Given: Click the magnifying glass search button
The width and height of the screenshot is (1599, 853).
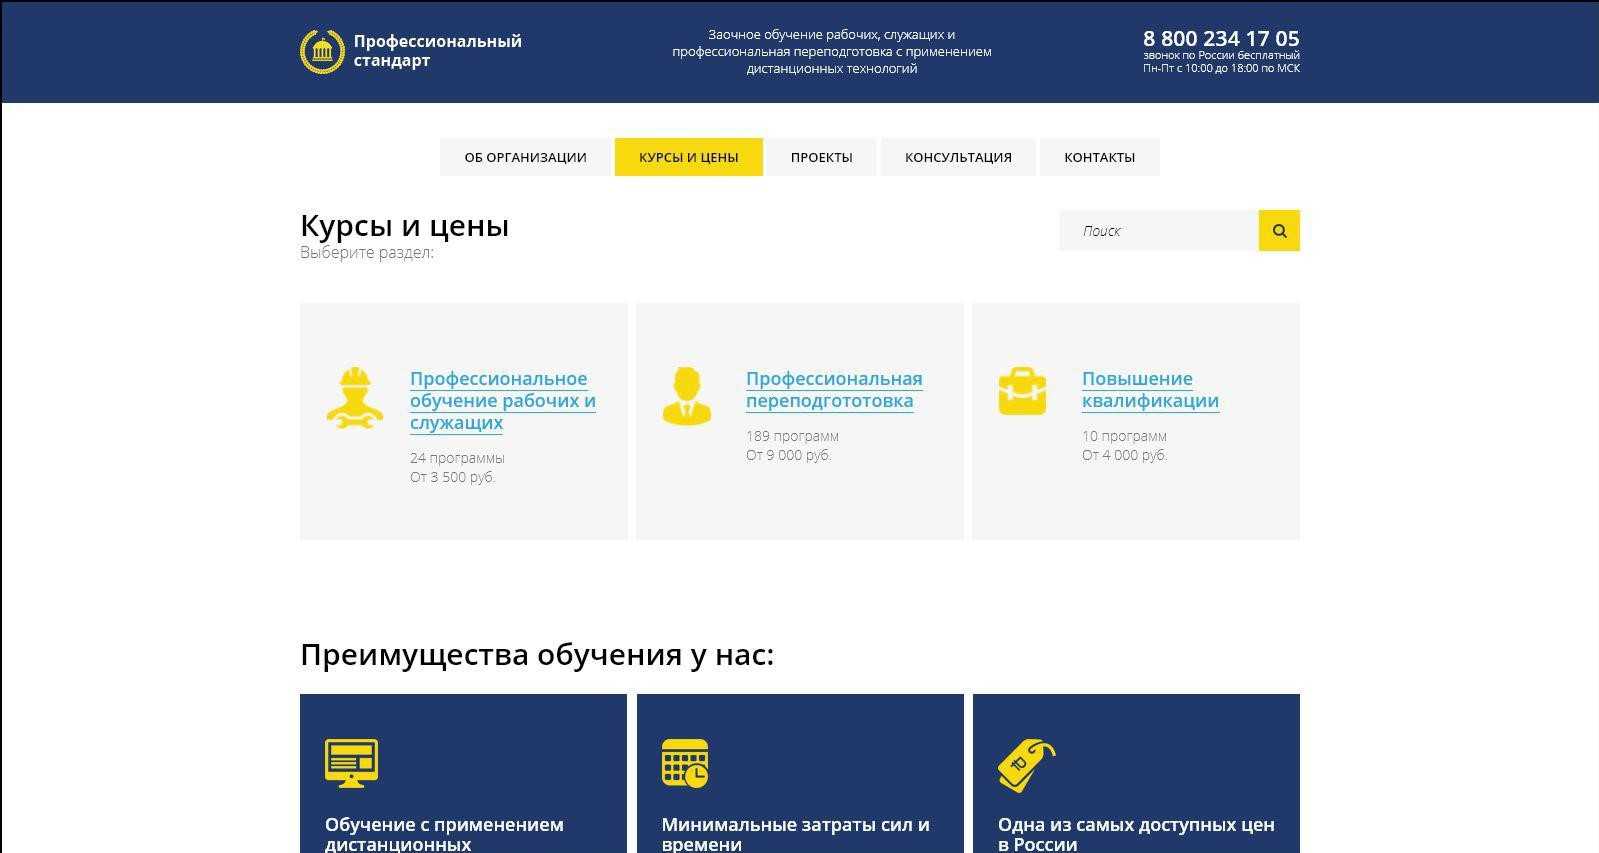Looking at the screenshot, I should coord(1279,231).
